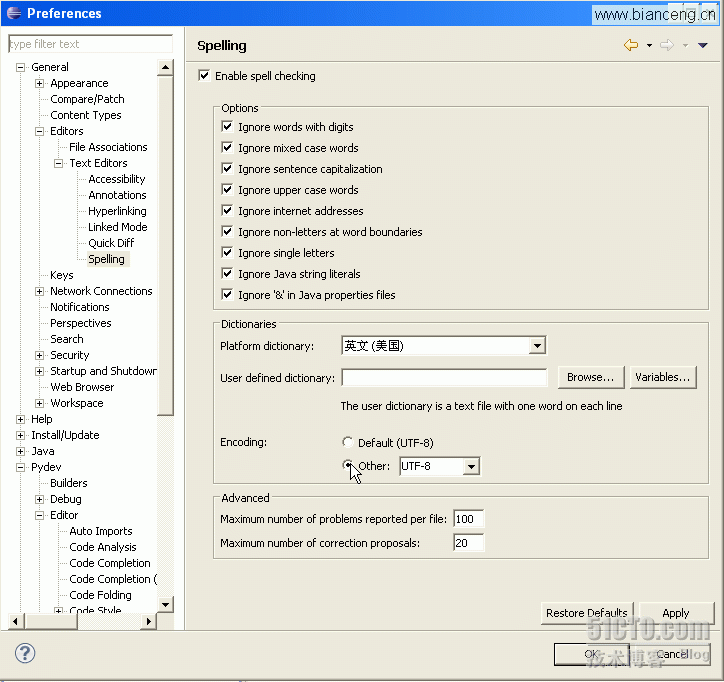Collapse the Text Editors node
Viewport: 724px width, 682px height.
58,163
